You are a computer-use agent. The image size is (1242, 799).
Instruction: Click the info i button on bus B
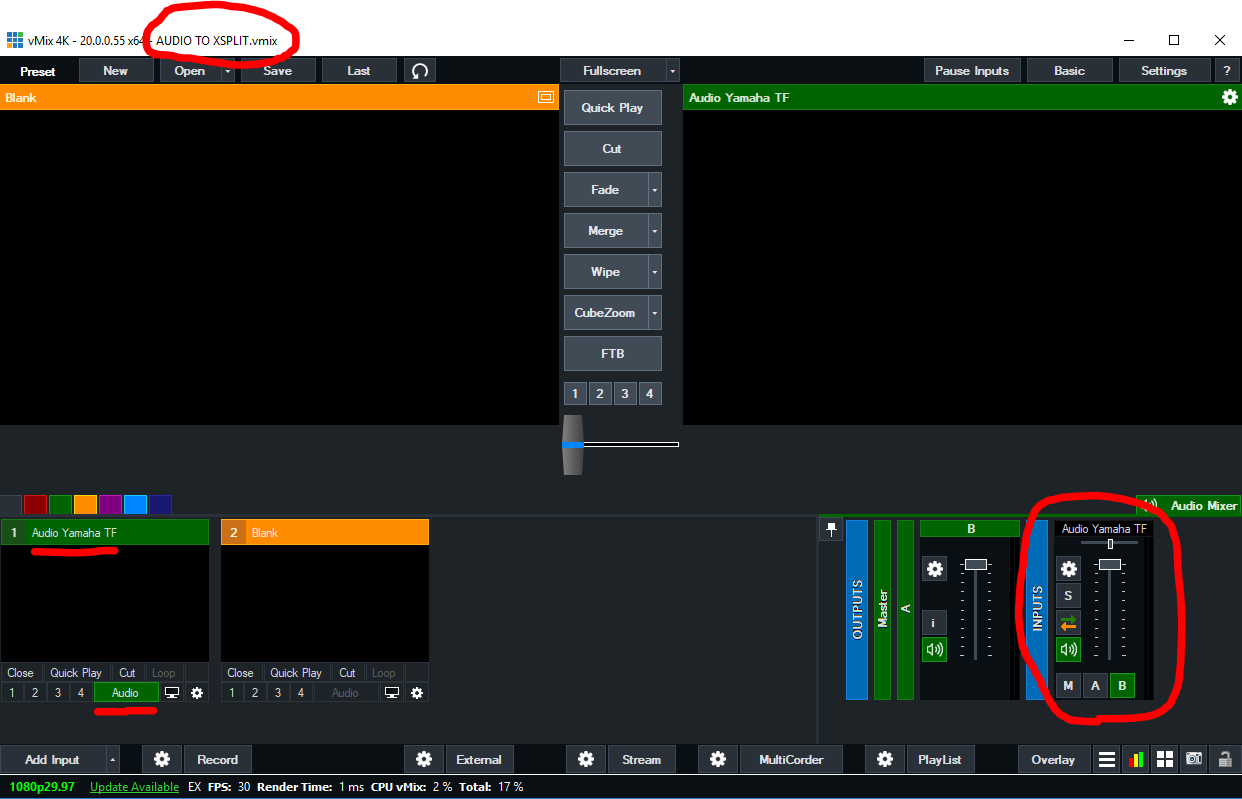(x=934, y=623)
